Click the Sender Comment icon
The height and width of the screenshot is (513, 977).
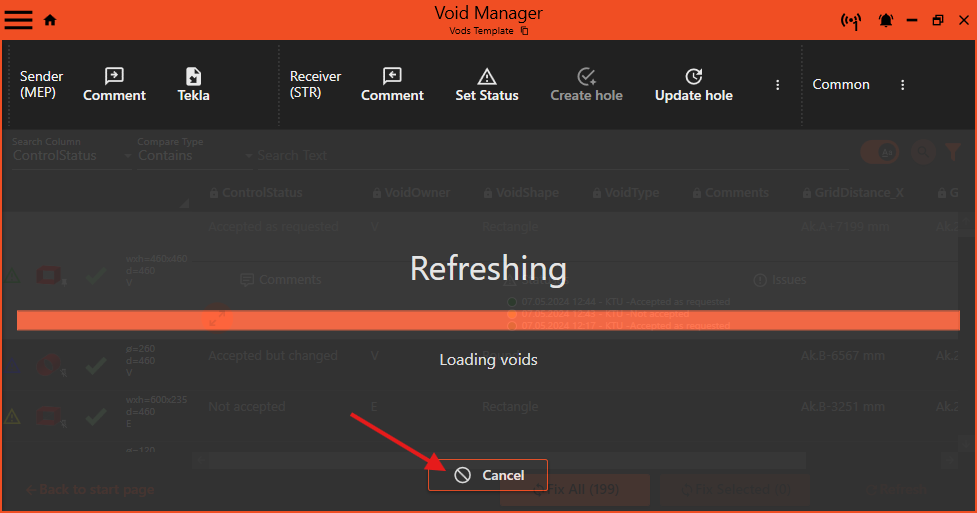pyautogui.click(x=114, y=76)
